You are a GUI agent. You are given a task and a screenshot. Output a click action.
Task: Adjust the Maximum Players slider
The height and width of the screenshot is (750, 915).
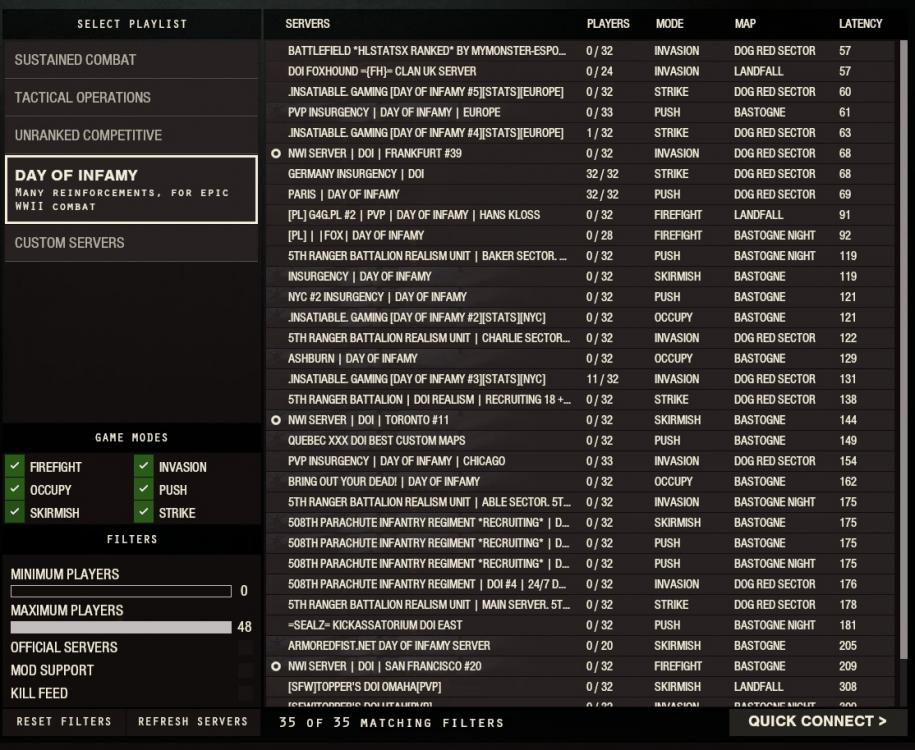[x=121, y=627]
